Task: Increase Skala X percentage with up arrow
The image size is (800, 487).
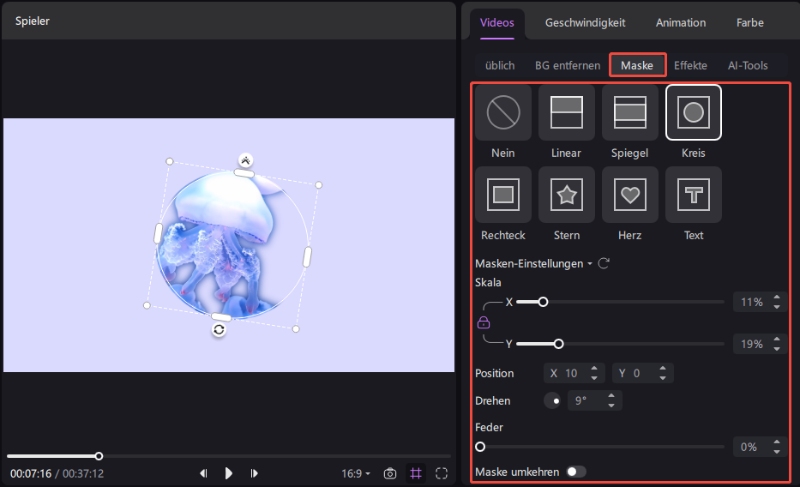Action: coord(777,298)
